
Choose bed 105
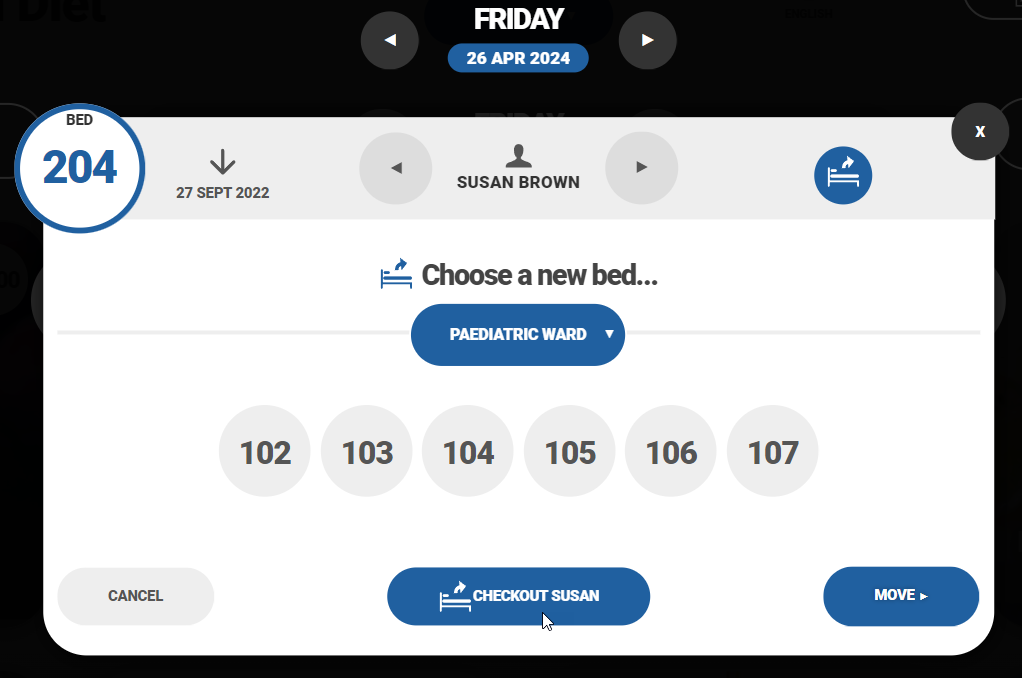click(x=570, y=452)
